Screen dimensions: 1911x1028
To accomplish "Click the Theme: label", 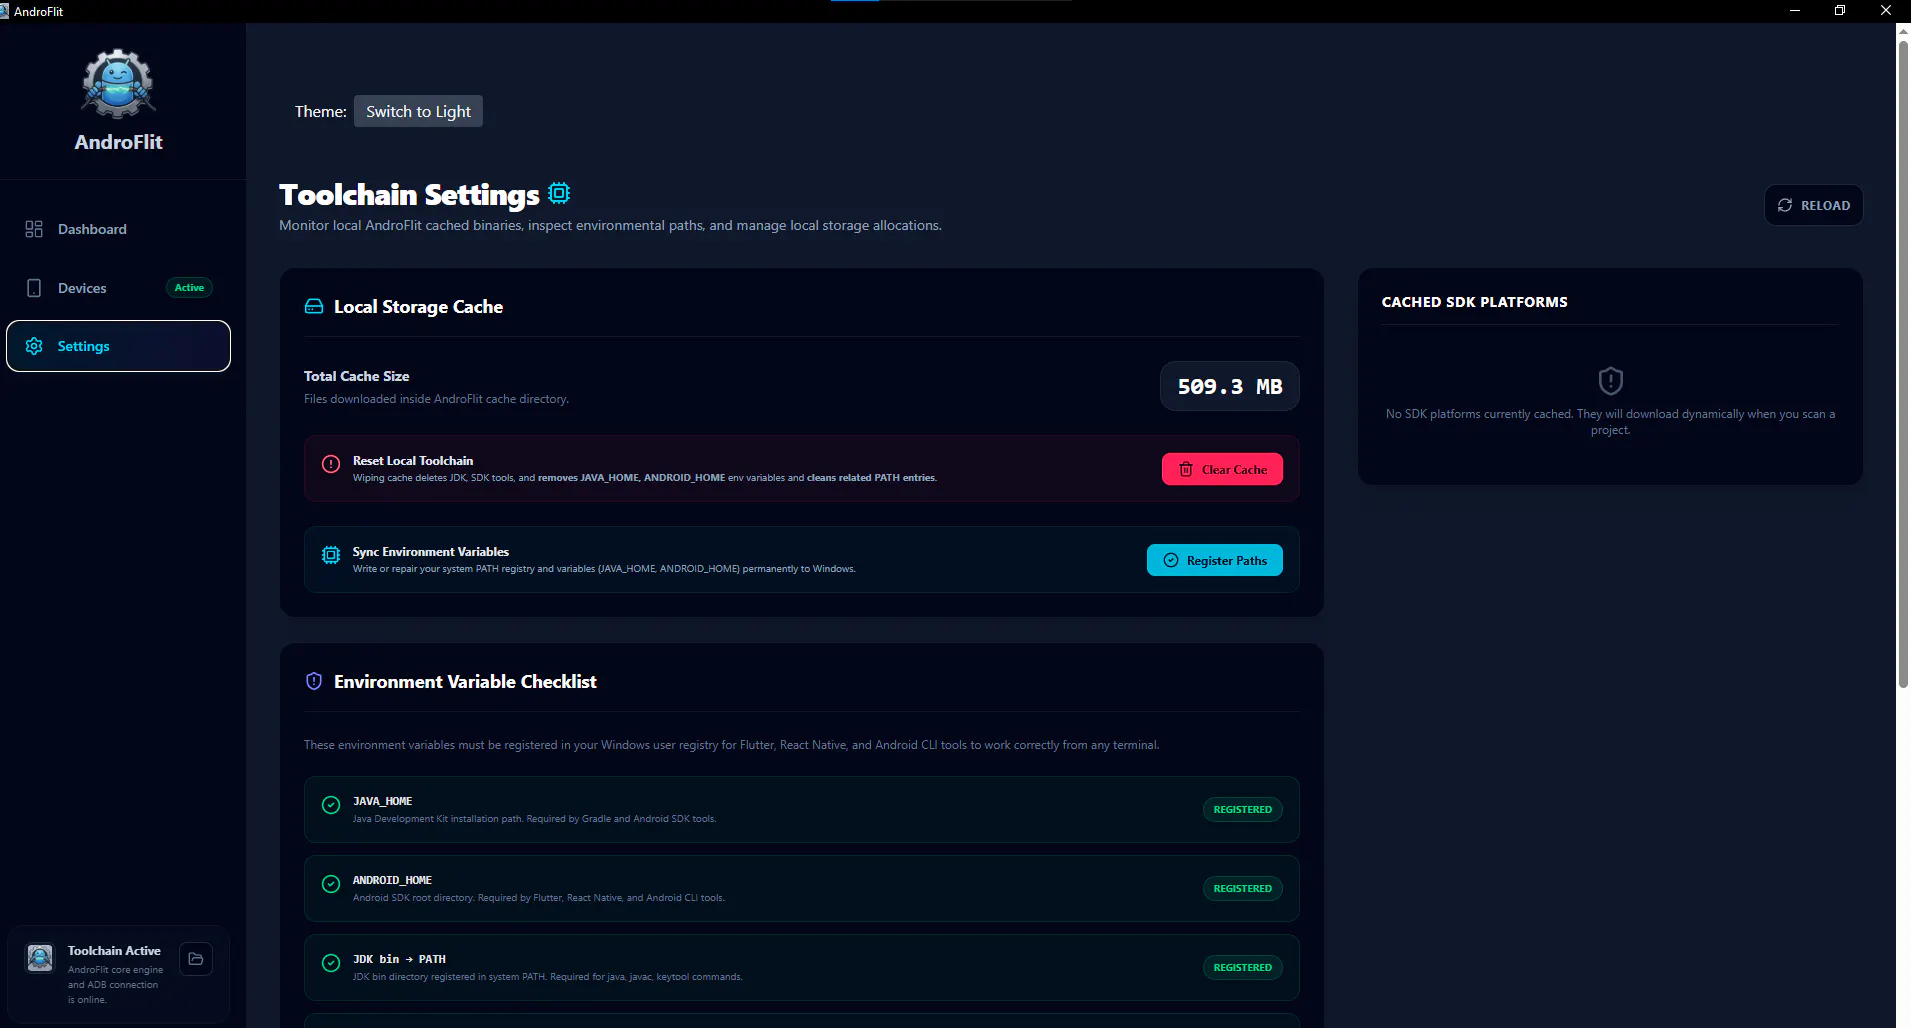I will tap(320, 111).
